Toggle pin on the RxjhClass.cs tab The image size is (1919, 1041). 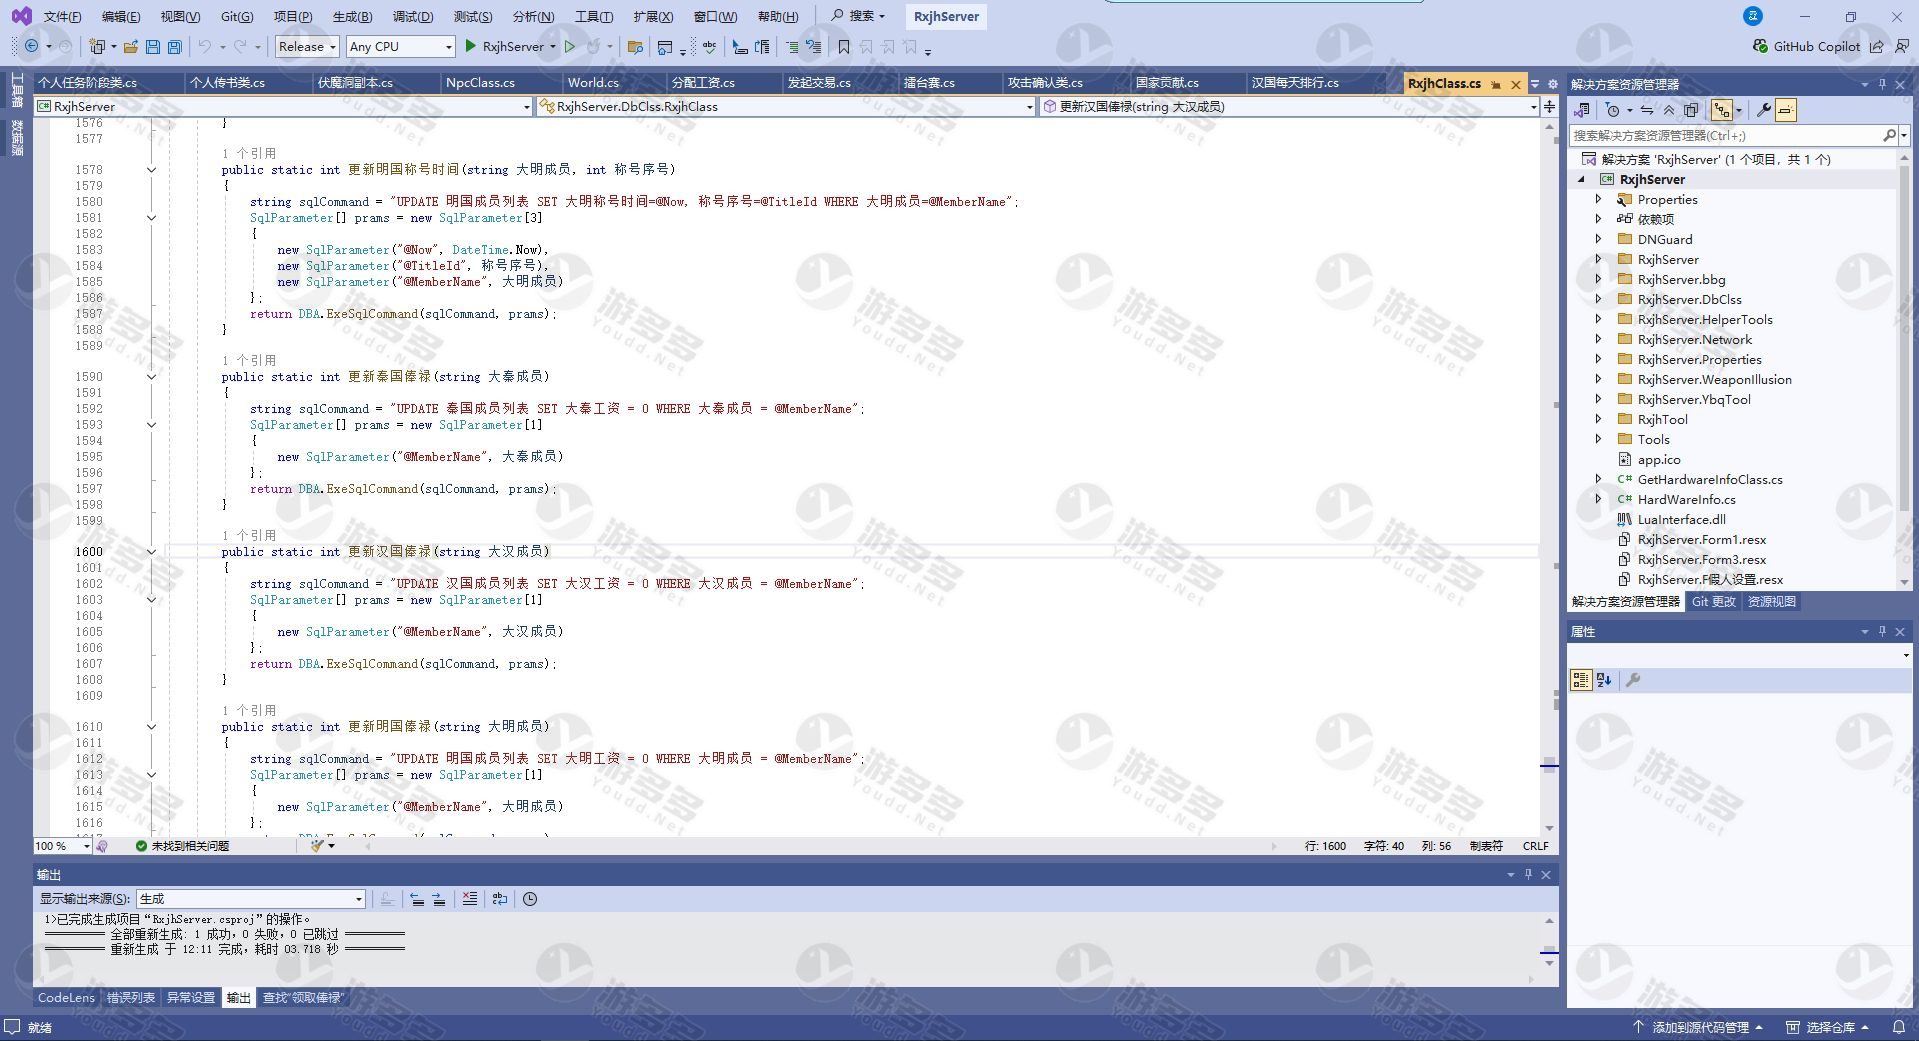coord(1496,84)
